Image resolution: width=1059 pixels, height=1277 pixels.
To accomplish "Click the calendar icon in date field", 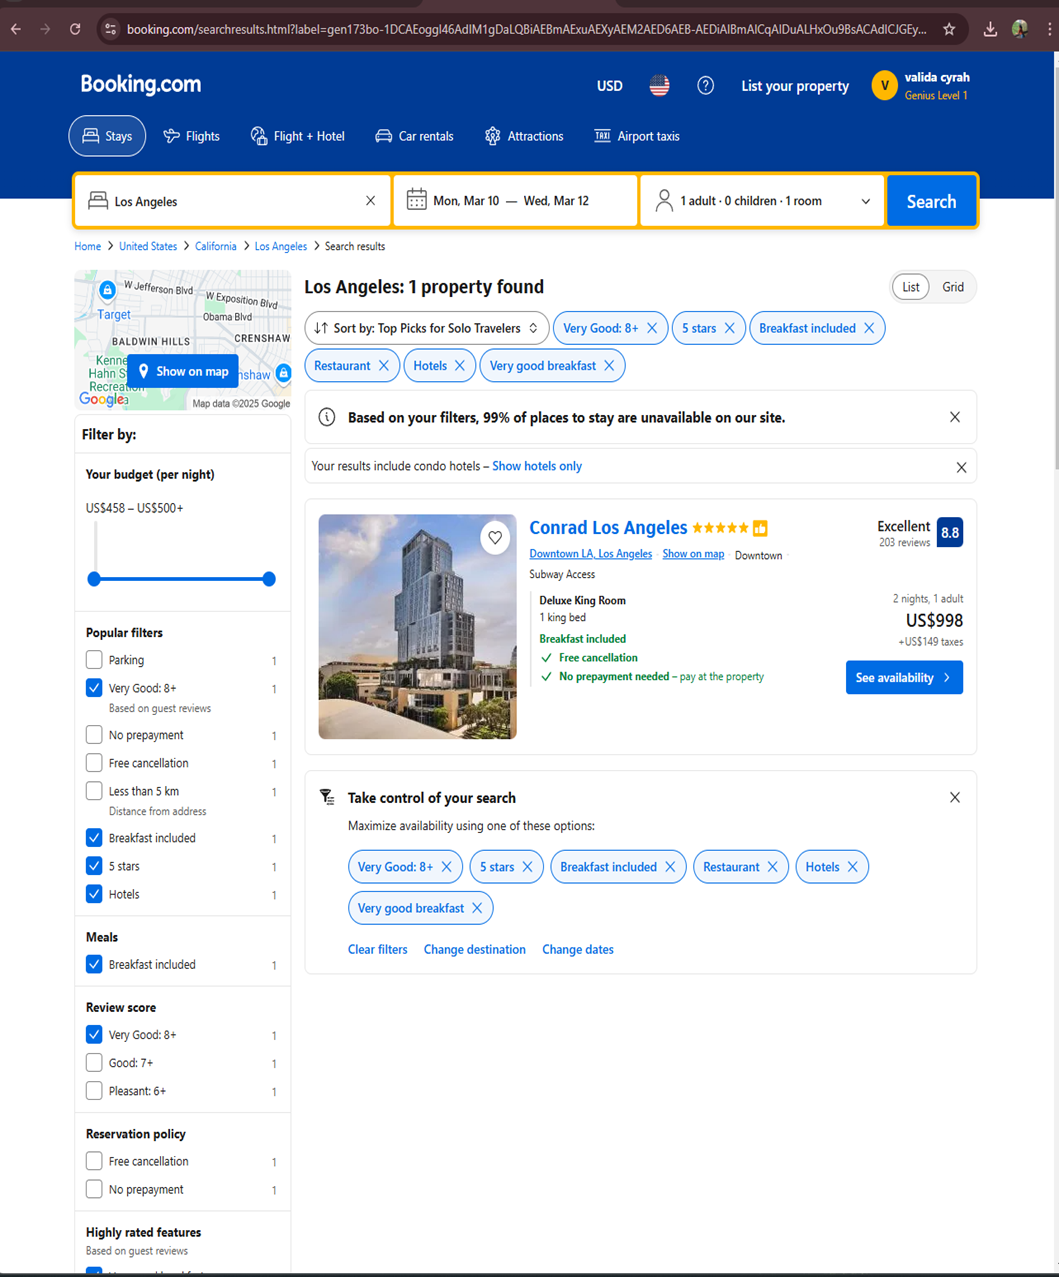I will 416,200.
